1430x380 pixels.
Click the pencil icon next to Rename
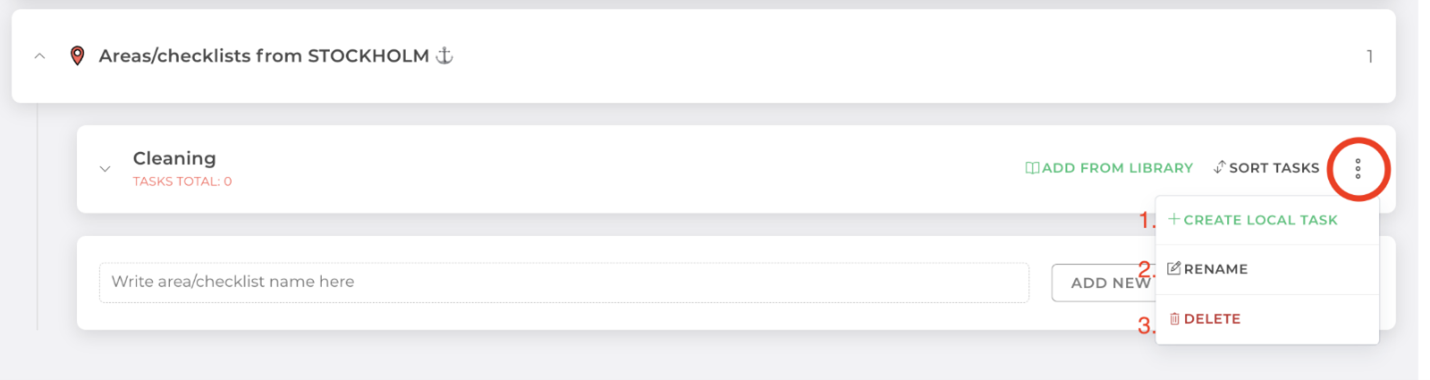(x=1174, y=269)
